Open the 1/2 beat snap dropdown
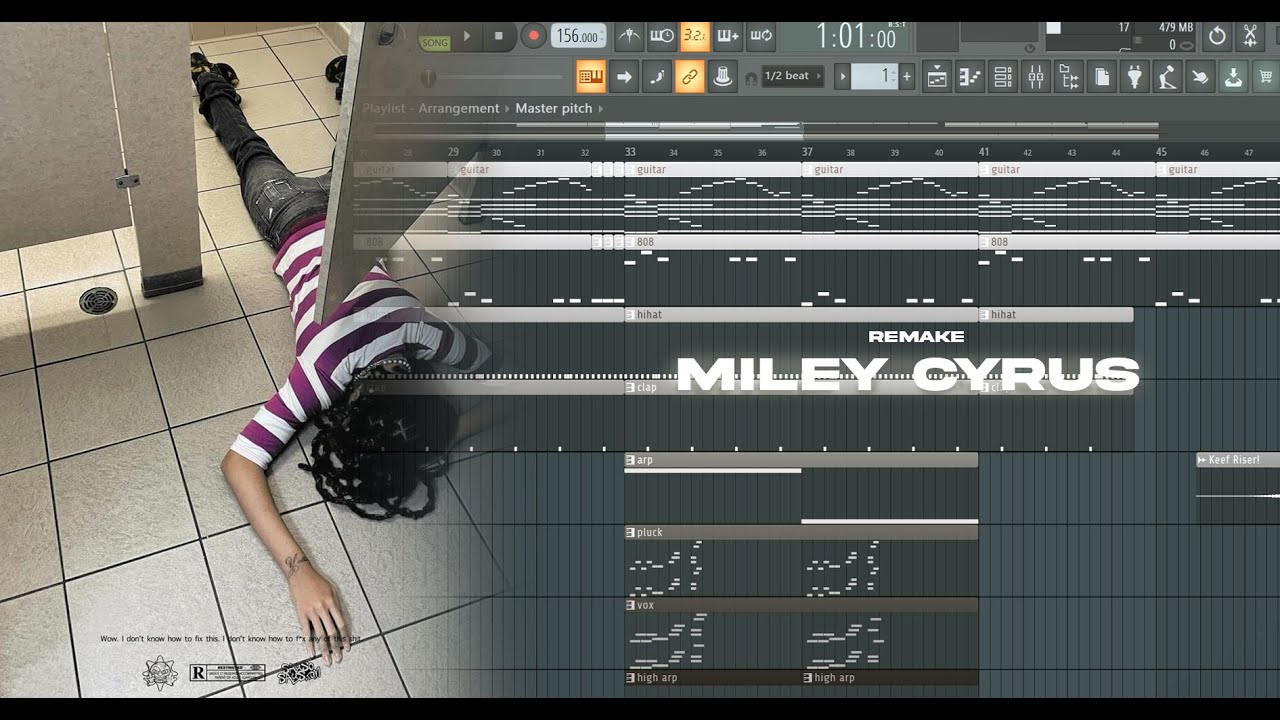The height and width of the screenshot is (720, 1280). coord(793,76)
